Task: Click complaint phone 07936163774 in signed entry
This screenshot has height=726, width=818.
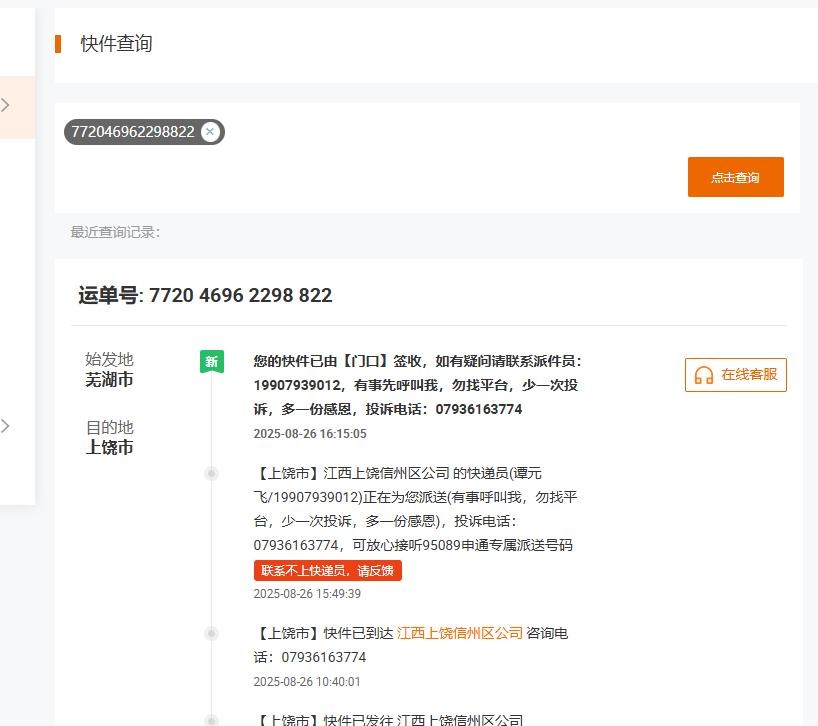Action: tap(479, 409)
